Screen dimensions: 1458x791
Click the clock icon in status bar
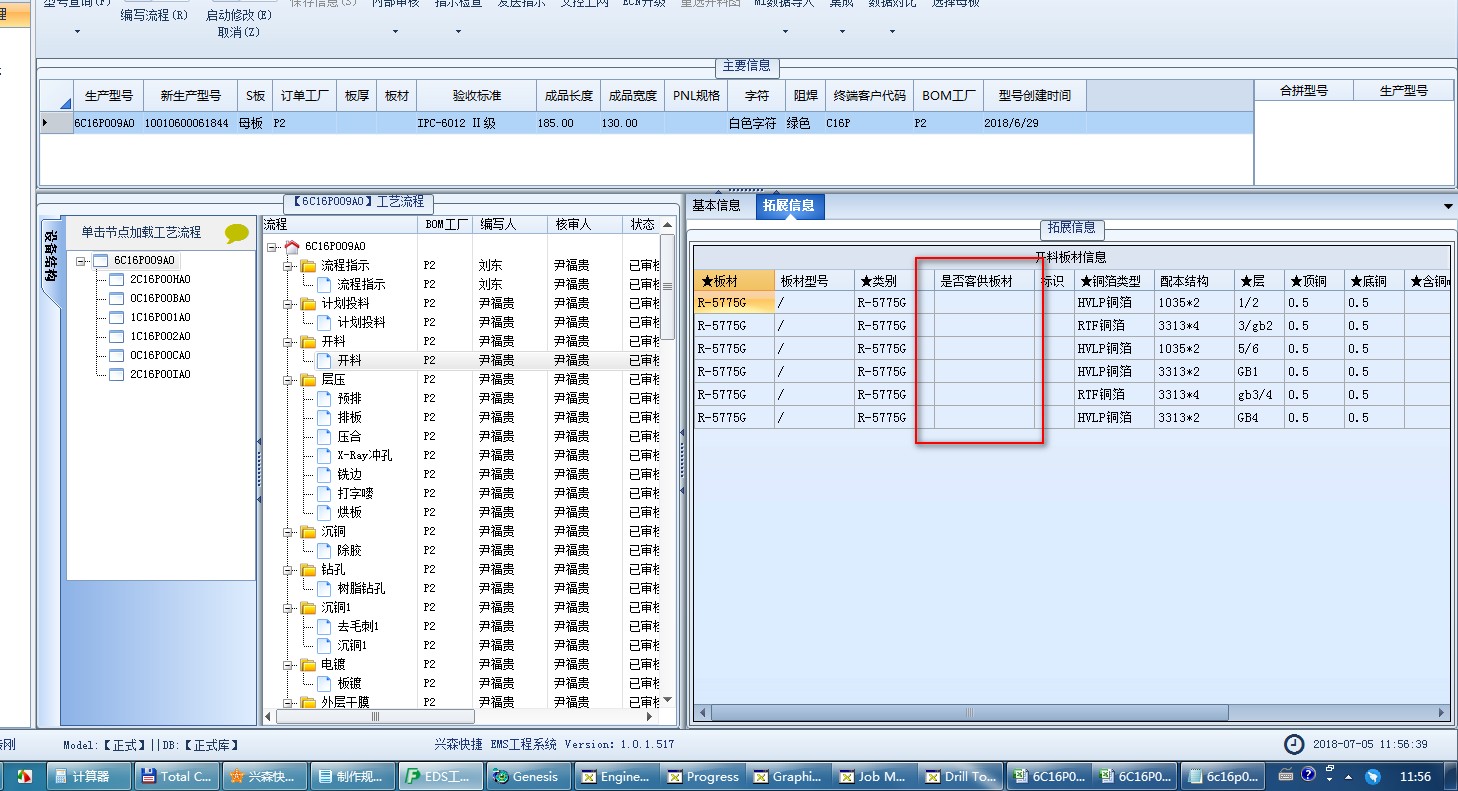1295,744
